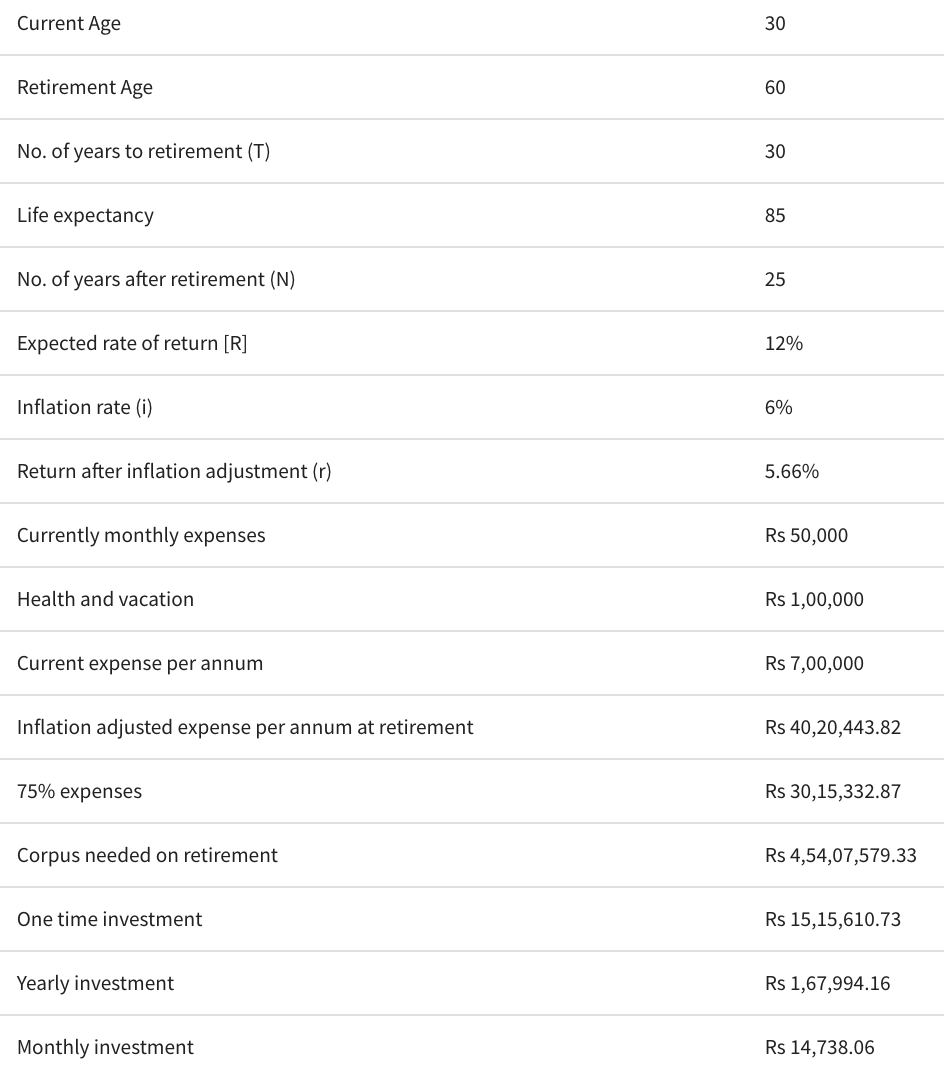The height and width of the screenshot is (1070, 944).
Task: Click the "Current expense per annum" label
Action: click(140, 664)
